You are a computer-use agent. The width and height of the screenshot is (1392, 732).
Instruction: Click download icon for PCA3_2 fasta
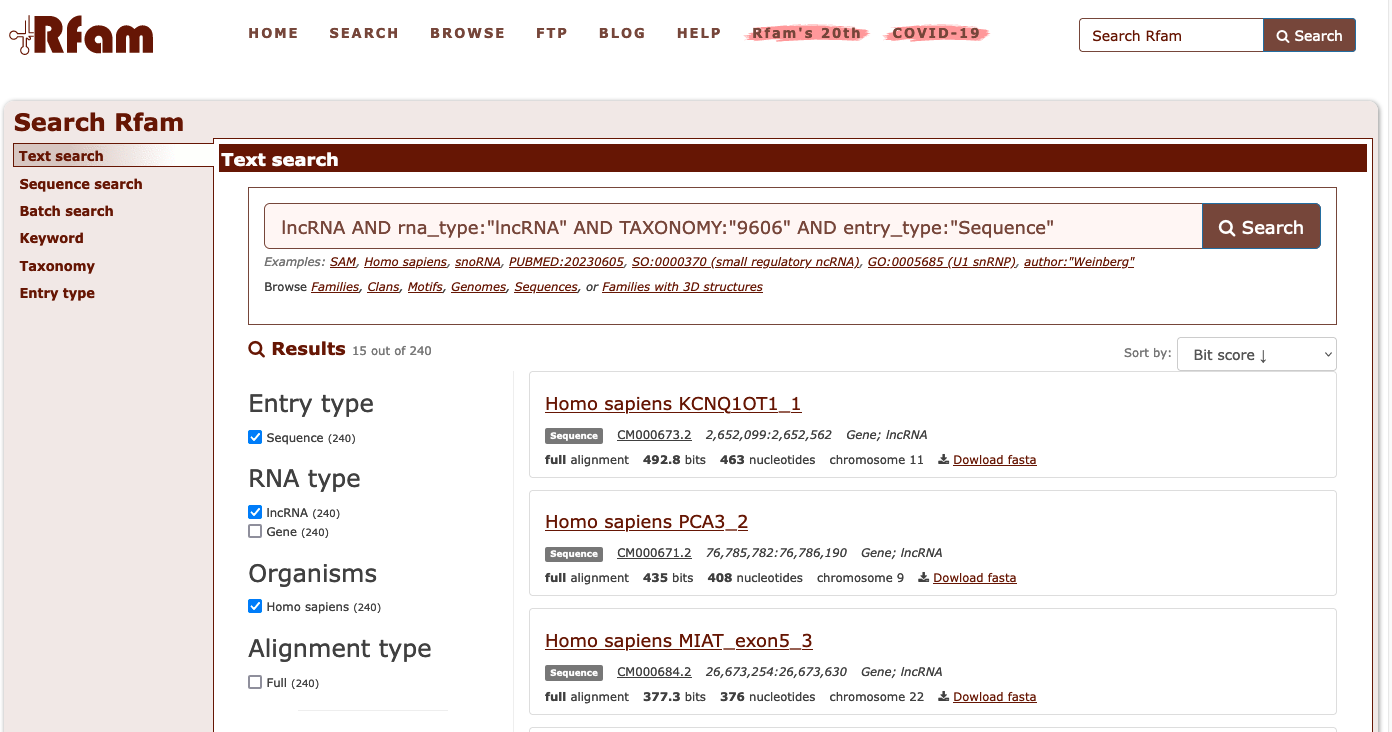923,578
